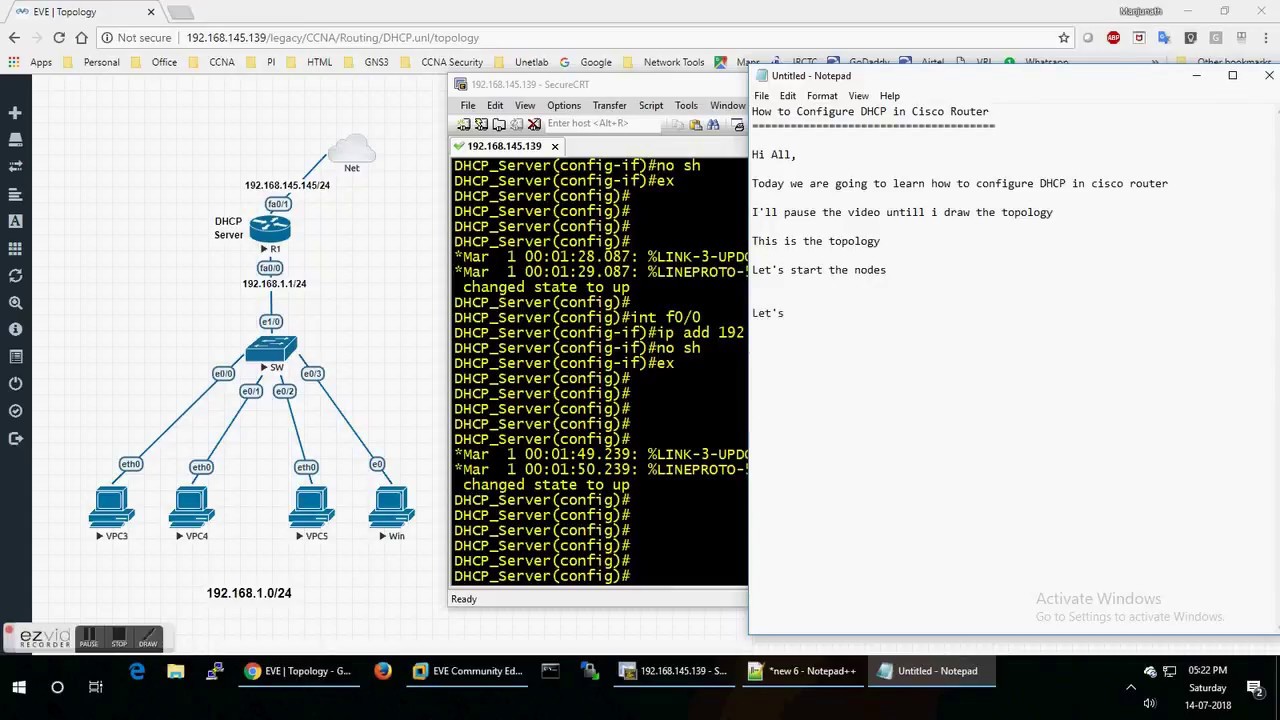Image resolution: width=1280 pixels, height=720 pixels.
Task: Select the 192.168.145.139 session tab in SecureCRT
Action: [504, 146]
